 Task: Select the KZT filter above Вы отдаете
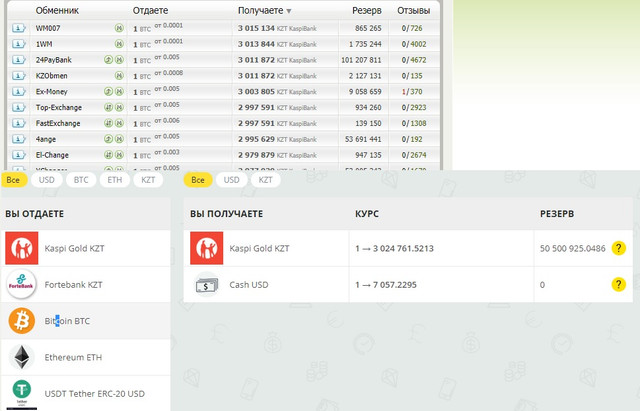[148, 180]
